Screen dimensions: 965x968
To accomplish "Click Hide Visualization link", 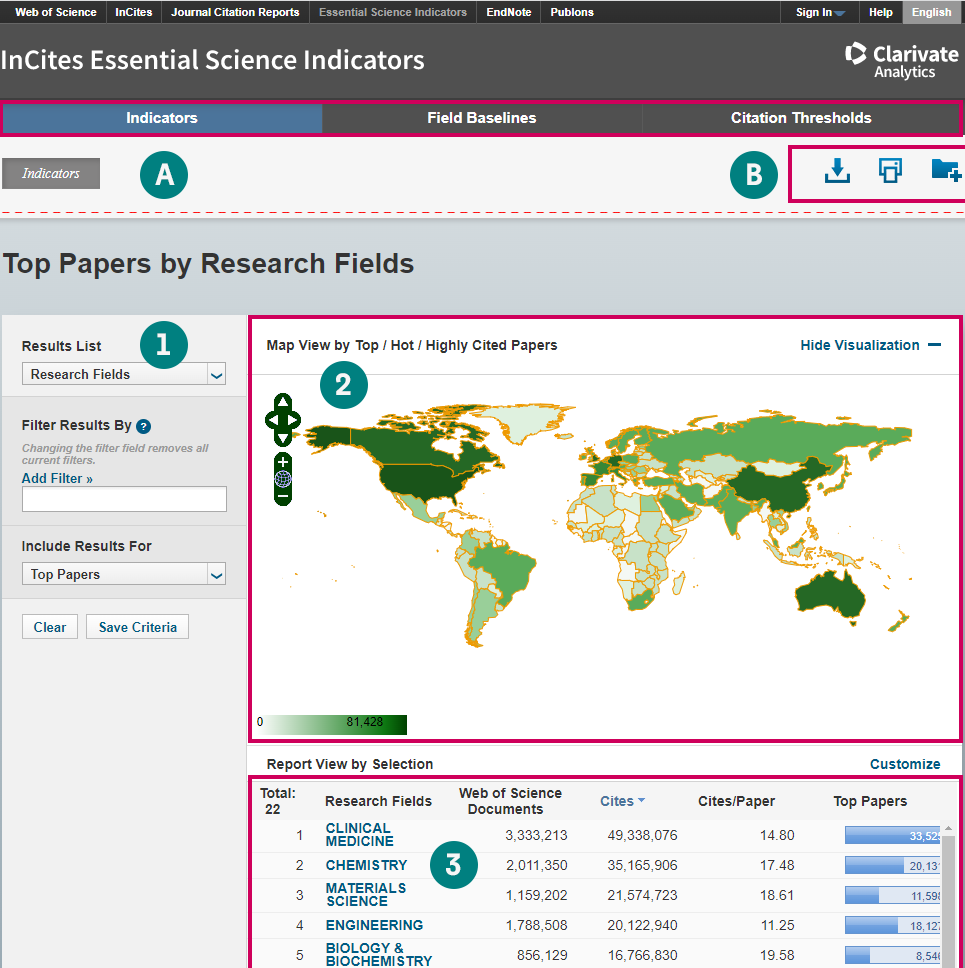I will click(859, 345).
